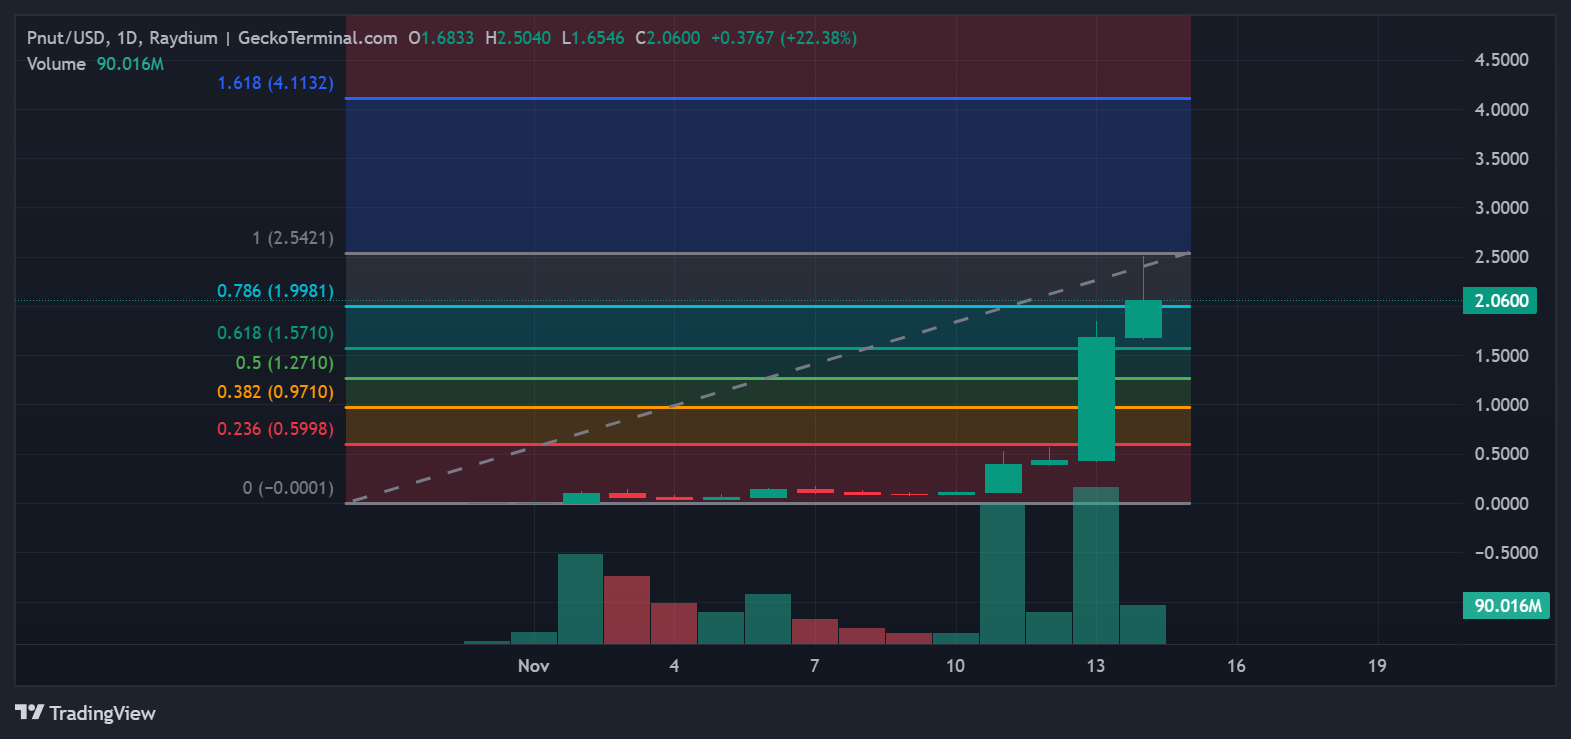1571x739 pixels.
Task: Select the 1 (2.5421) Fibonacci level label
Action: point(293,238)
